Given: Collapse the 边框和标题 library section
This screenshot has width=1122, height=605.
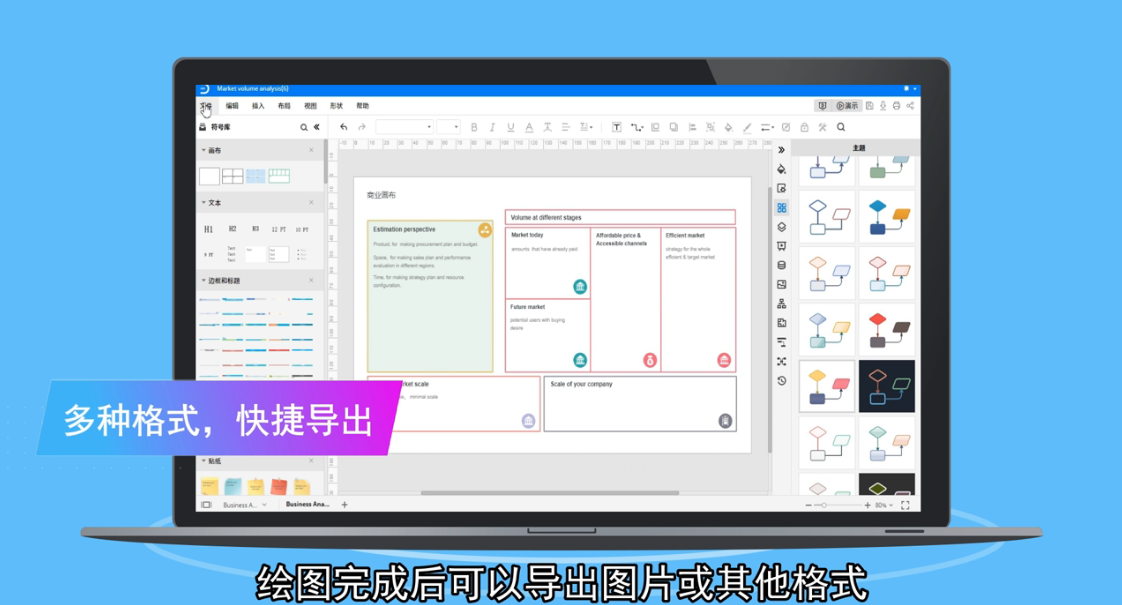Looking at the screenshot, I should 204,281.
